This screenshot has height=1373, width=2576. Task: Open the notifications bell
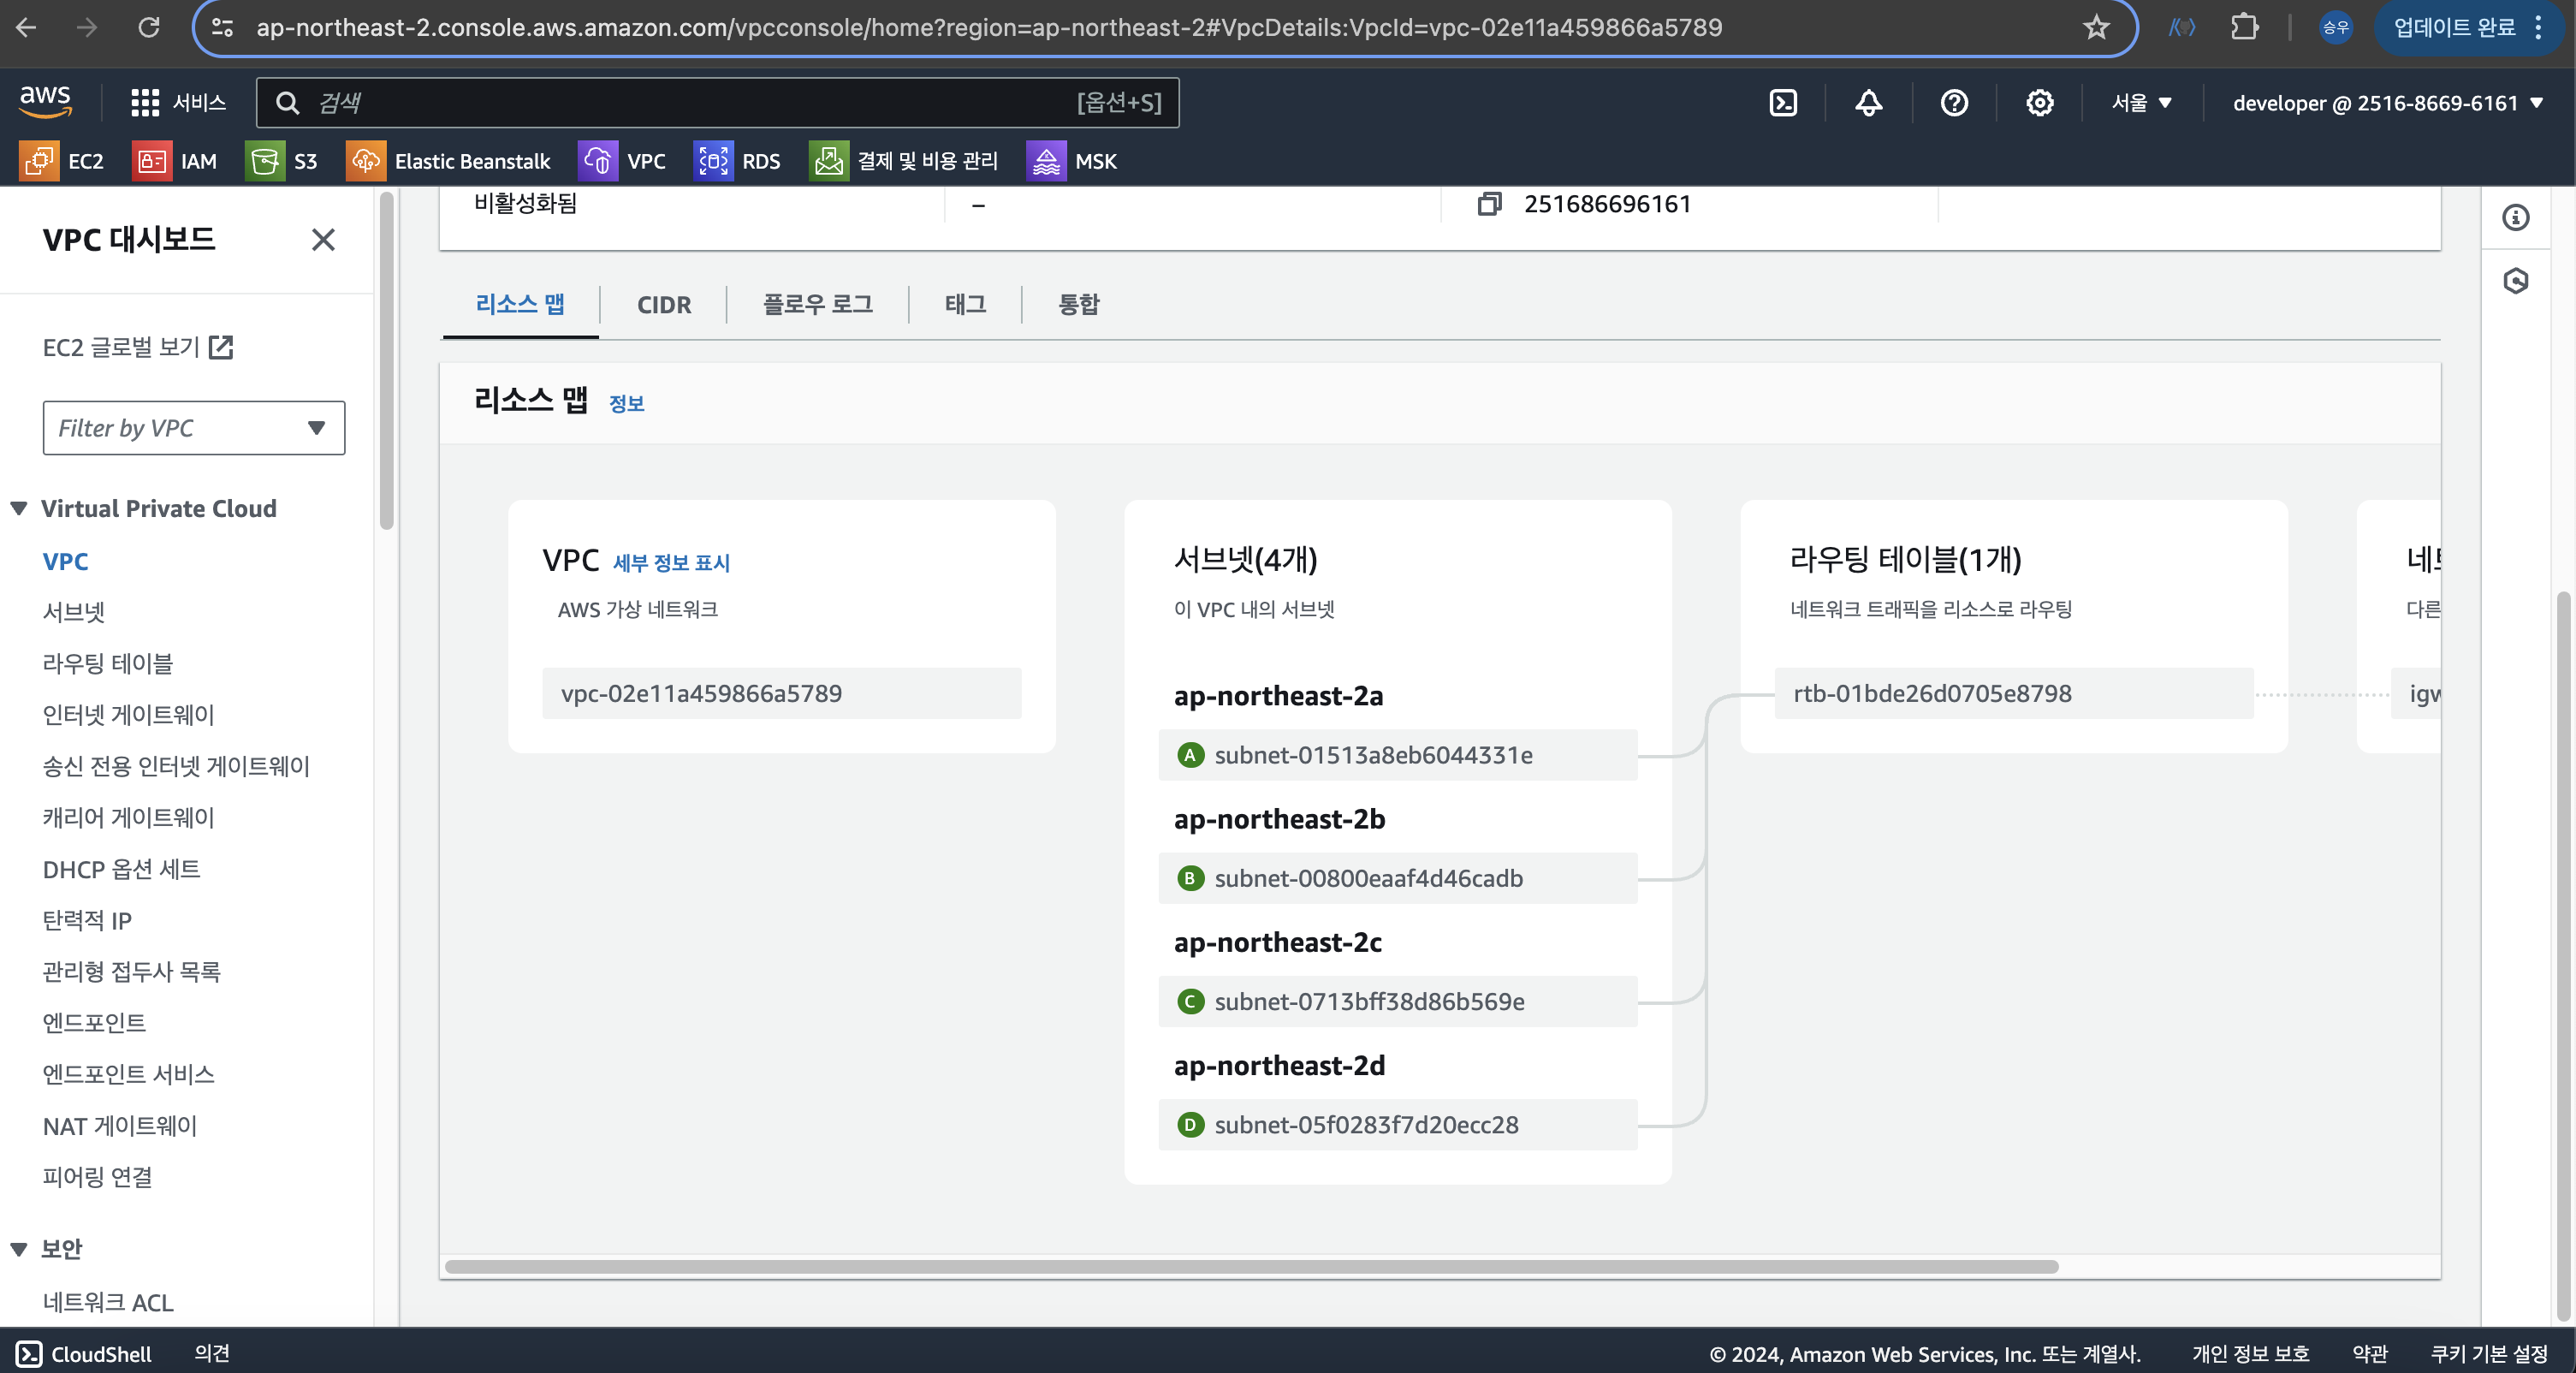click(1868, 103)
